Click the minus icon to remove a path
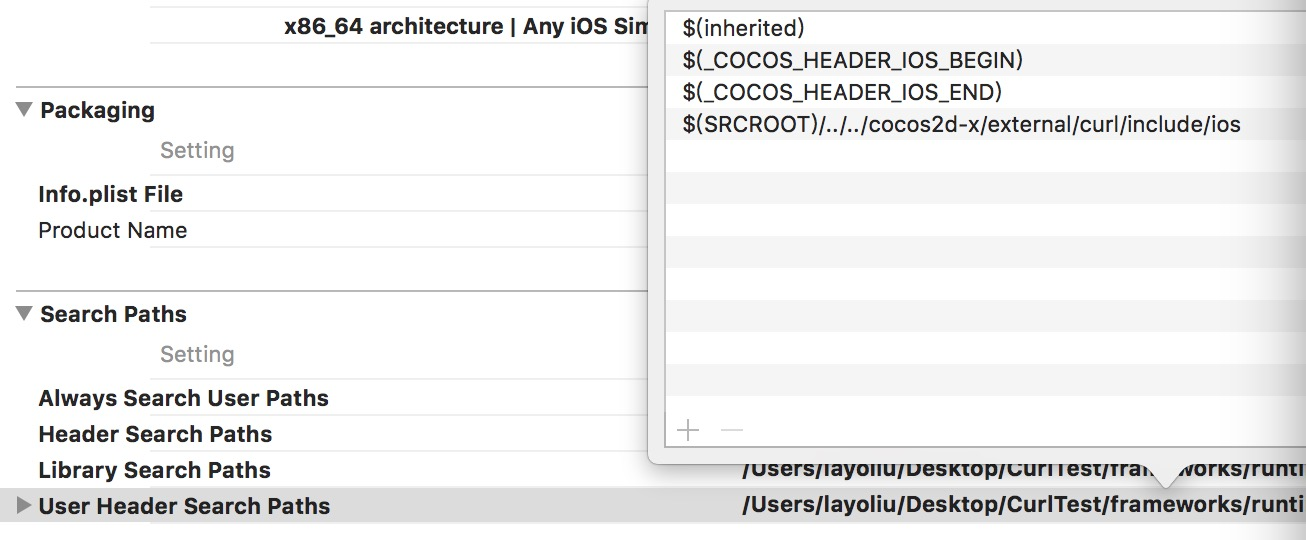Viewport: 1306px width, 540px height. coord(732,431)
